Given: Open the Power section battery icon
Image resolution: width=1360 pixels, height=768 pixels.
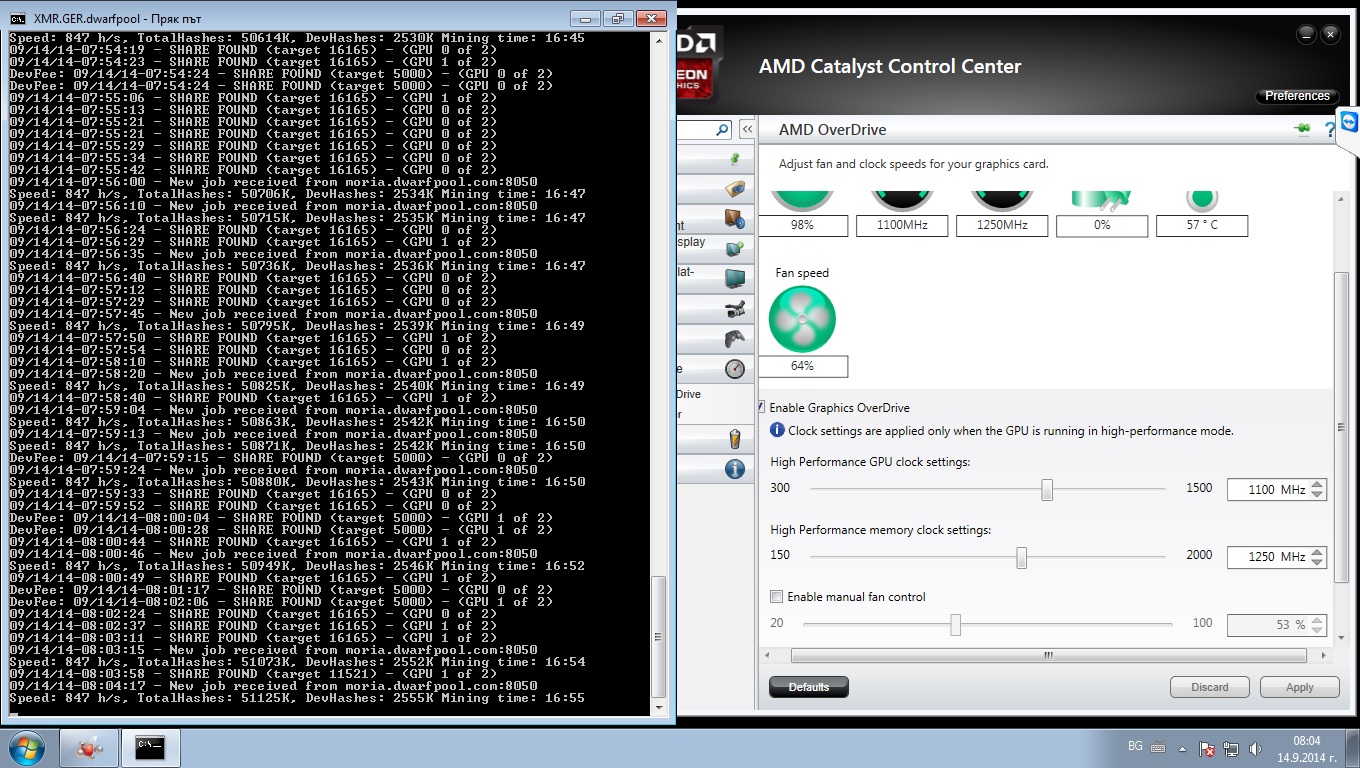Looking at the screenshot, I should point(735,438).
